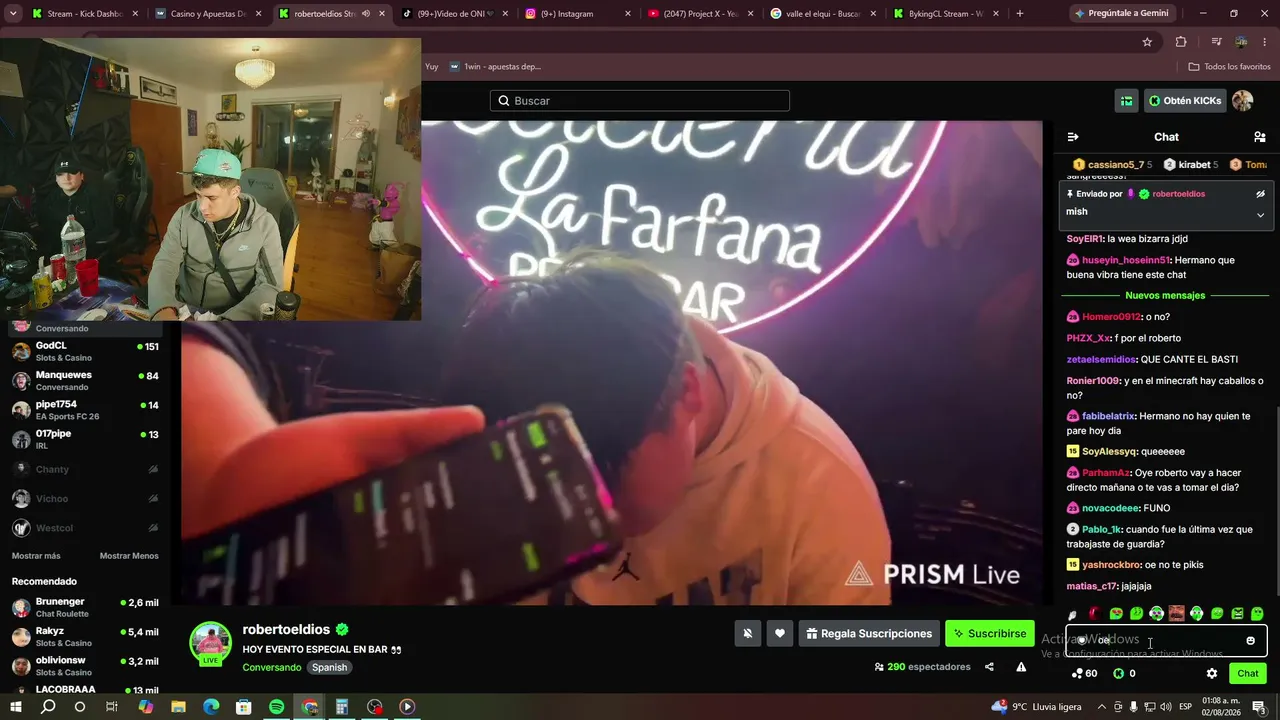Open the browser extensions puzzle icon
Viewport: 1280px width, 720px height.
[x=1181, y=42]
